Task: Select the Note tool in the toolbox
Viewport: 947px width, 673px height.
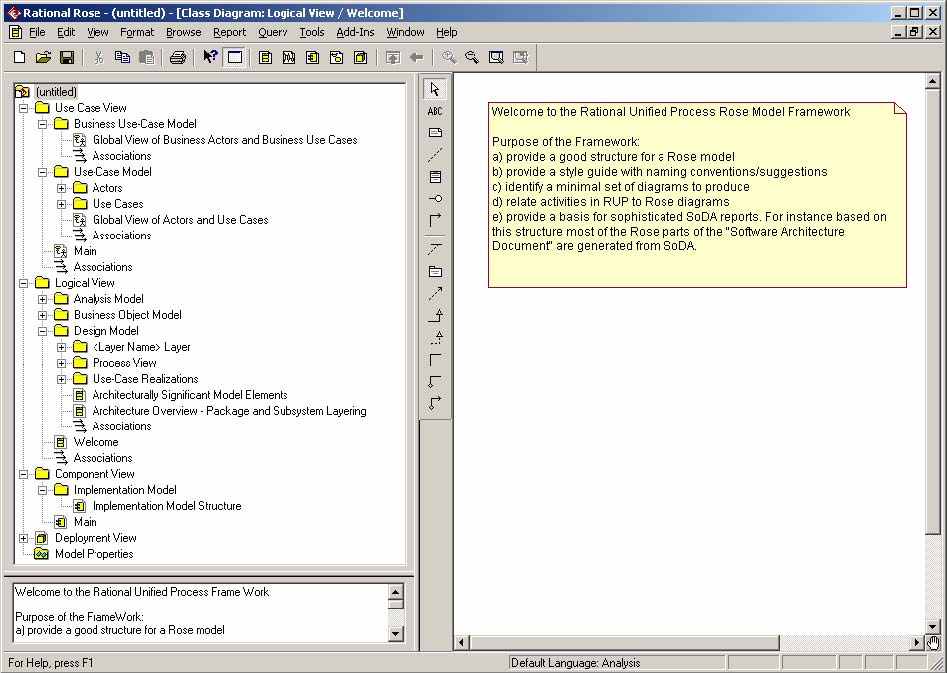Action: coord(435,133)
